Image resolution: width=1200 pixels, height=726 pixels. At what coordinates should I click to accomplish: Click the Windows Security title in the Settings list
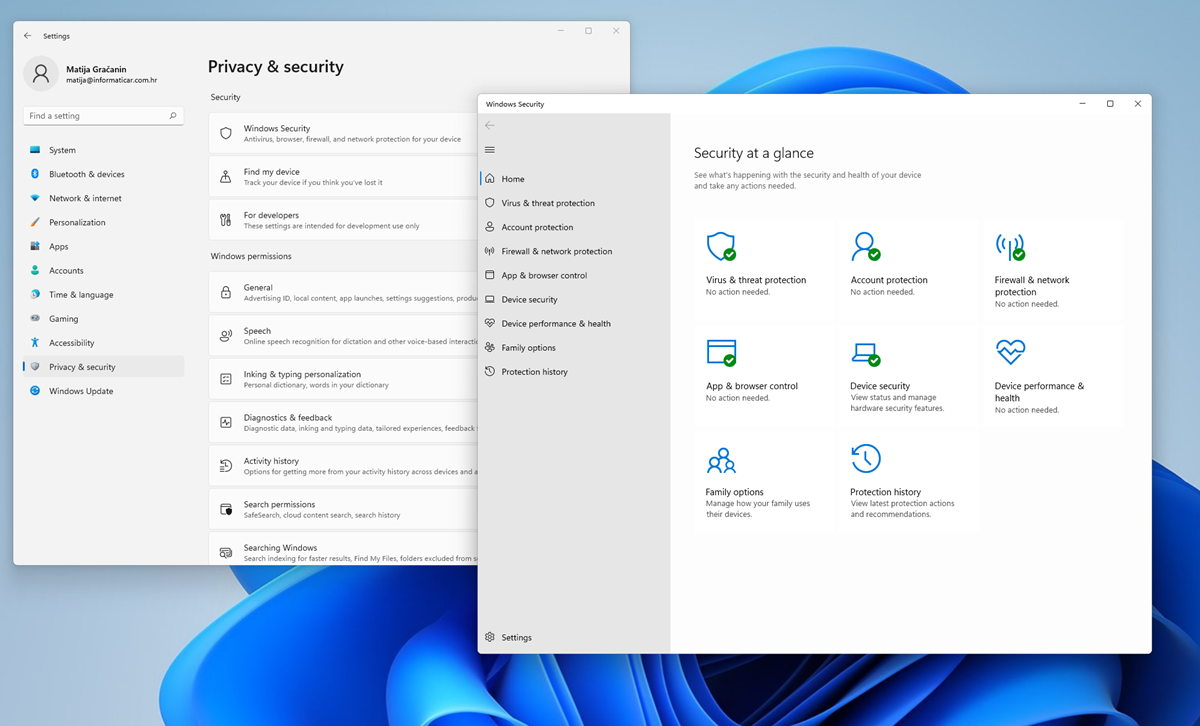pos(277,128)
